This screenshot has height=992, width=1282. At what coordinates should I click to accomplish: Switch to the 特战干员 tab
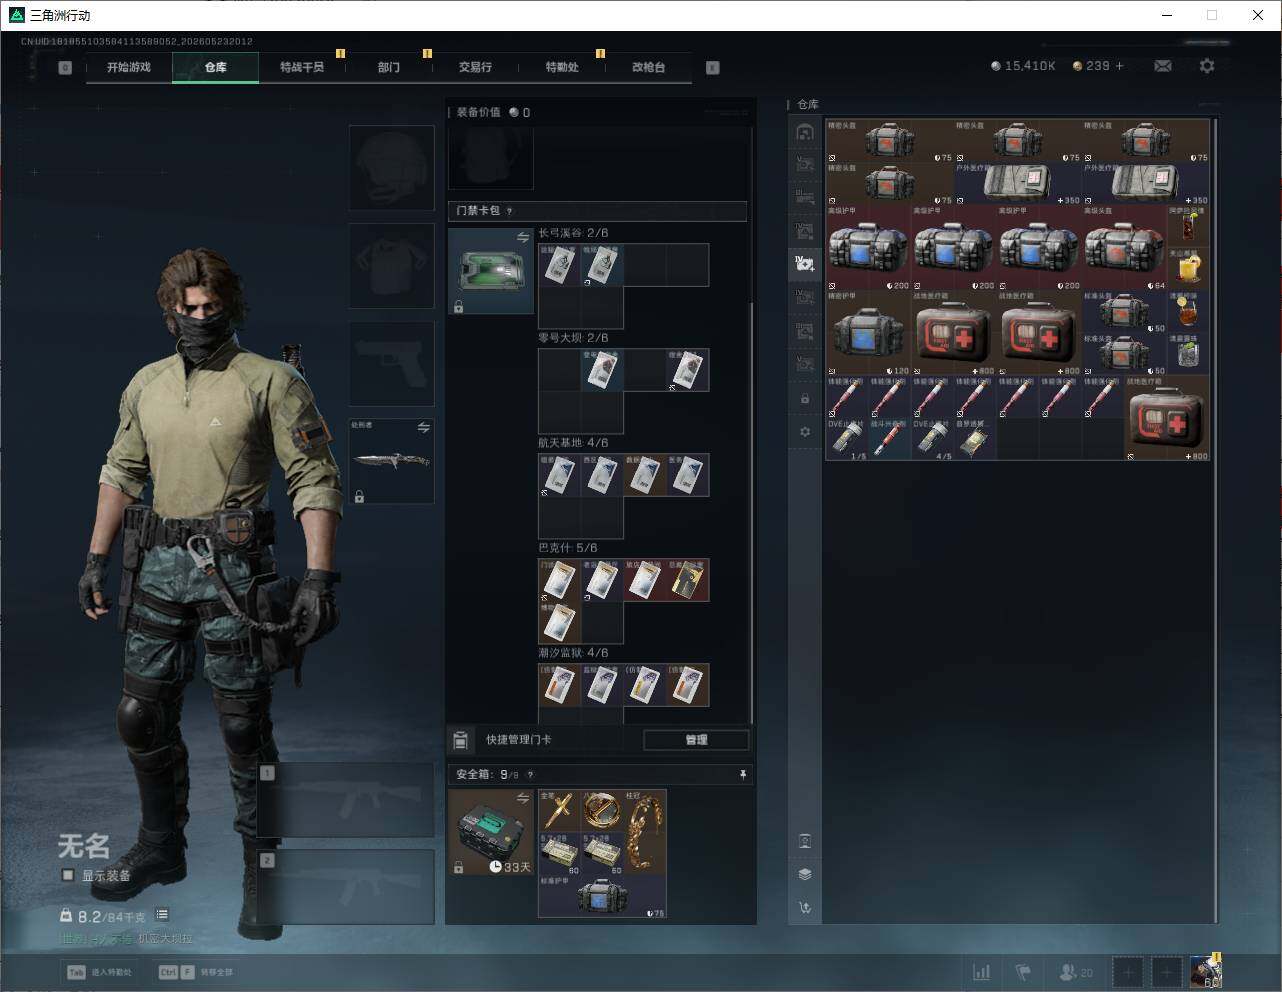[302, 67]
